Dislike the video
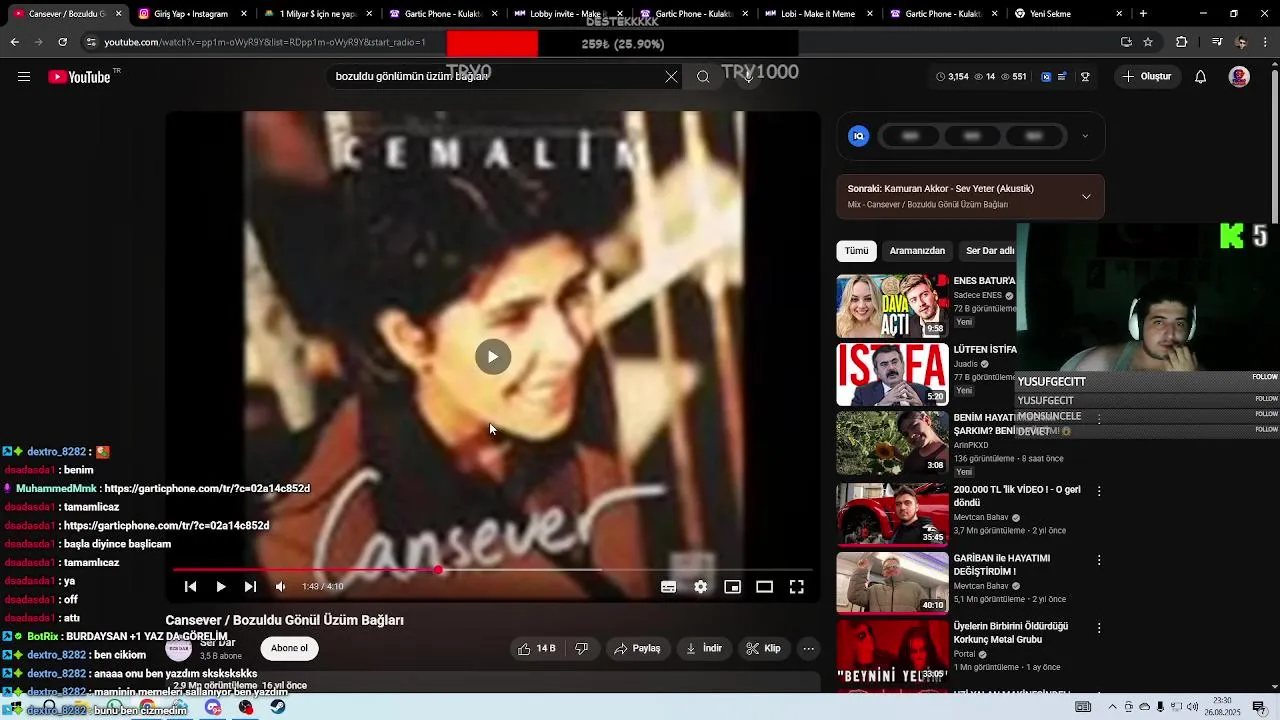This screenshot has width=1280, height=720. tap(581, 649)
